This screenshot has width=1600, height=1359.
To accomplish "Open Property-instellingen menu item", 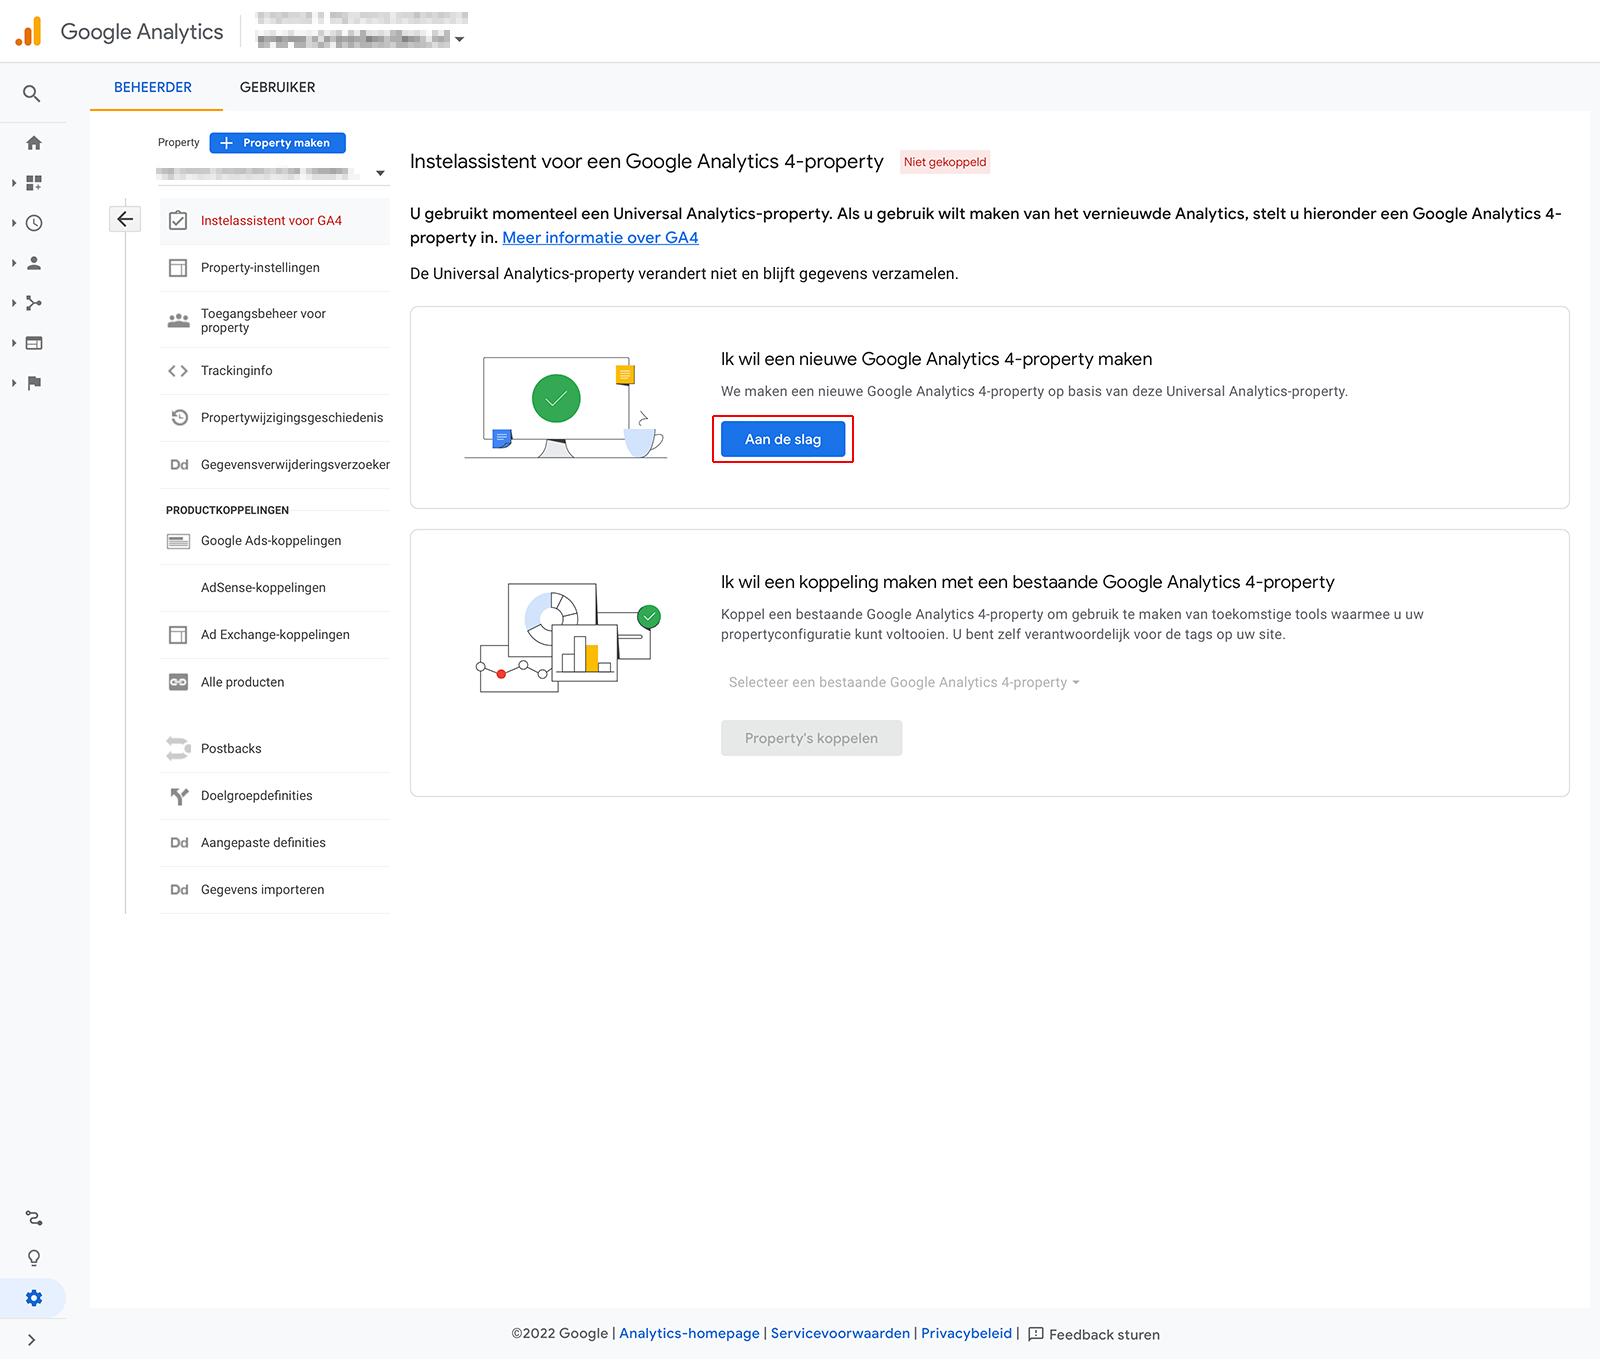I will (x=275, y=268).
